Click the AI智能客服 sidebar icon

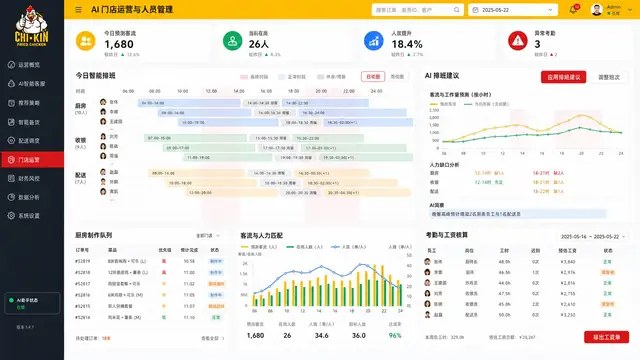[x=11, y=83]
